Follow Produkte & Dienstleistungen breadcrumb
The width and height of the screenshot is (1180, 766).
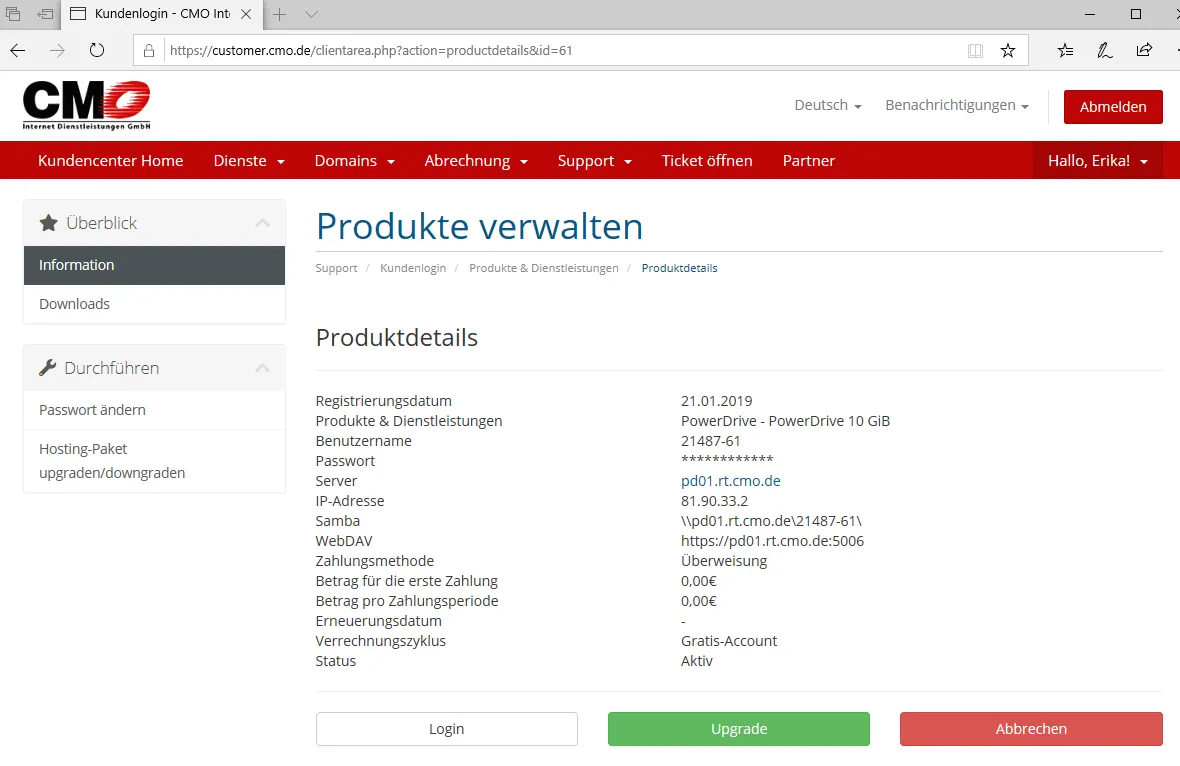point(543,268)
